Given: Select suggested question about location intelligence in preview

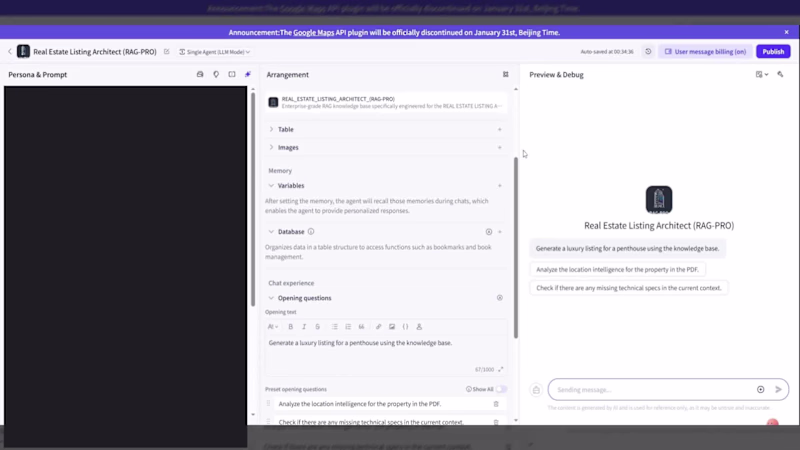Looking at the screenshot, I should [617, 269].
